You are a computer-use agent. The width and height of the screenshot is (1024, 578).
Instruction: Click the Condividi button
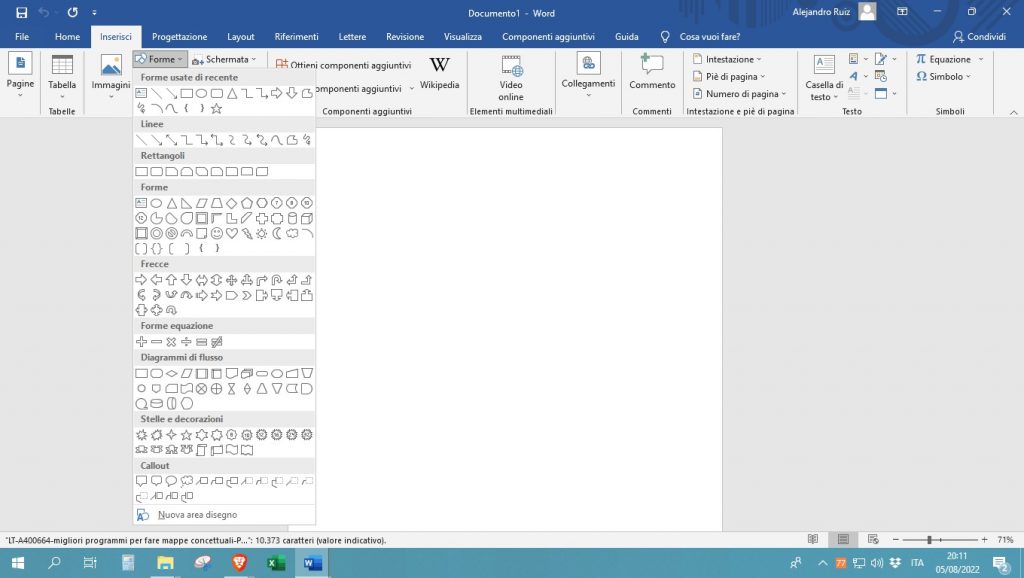pyautogui.click(x=979, y=37)
